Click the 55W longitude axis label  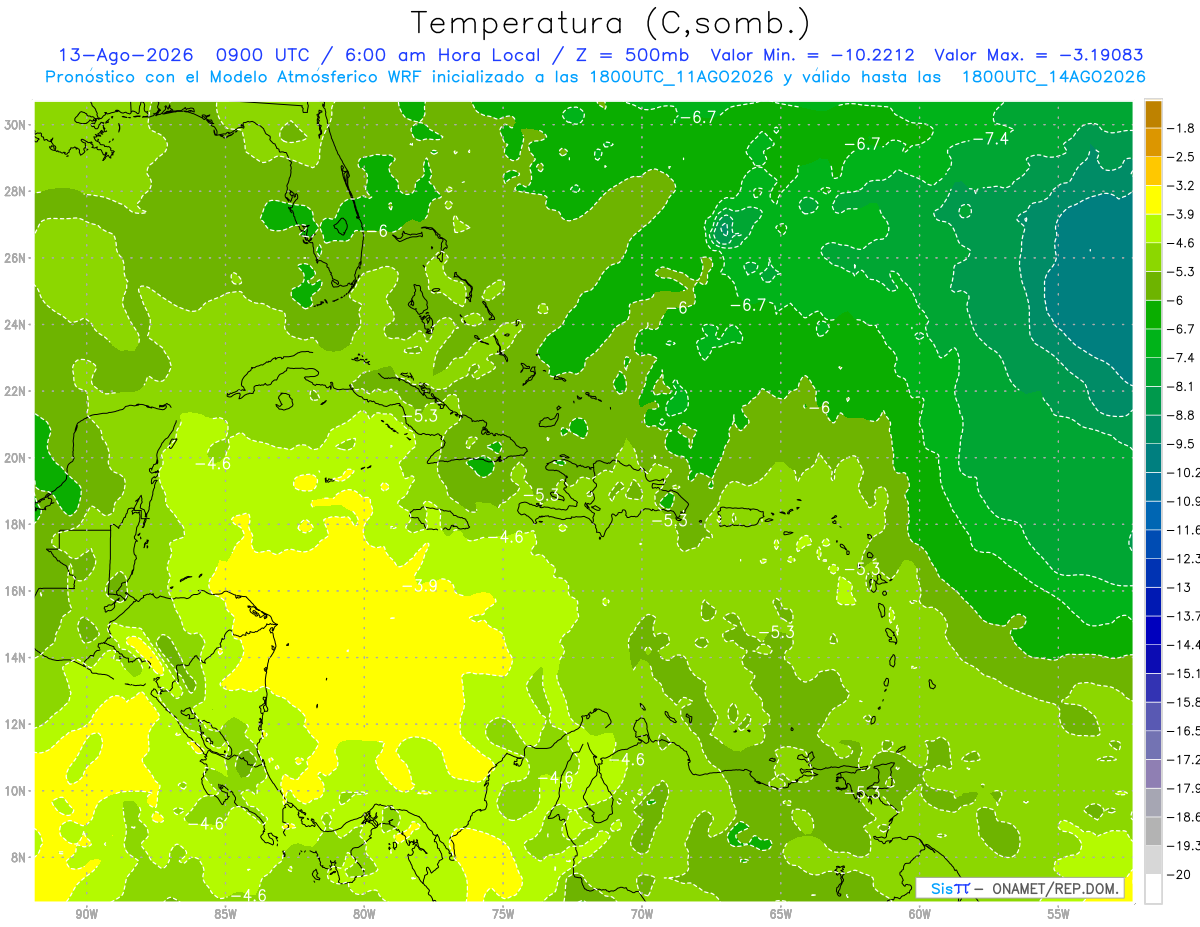[x=1059, y=914]
